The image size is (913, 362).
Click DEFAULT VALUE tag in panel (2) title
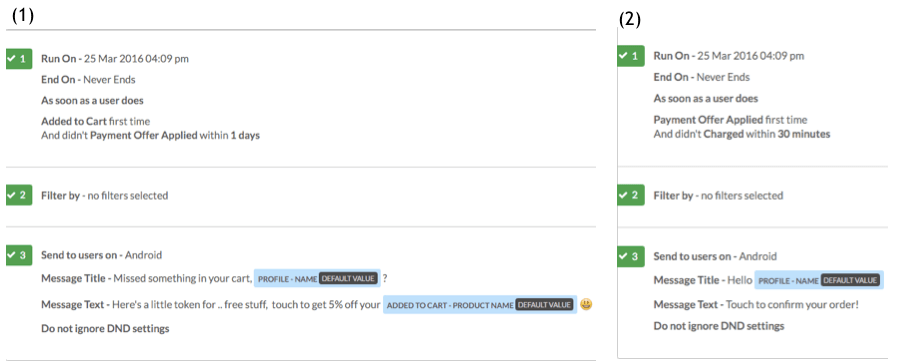coord(850,281)
